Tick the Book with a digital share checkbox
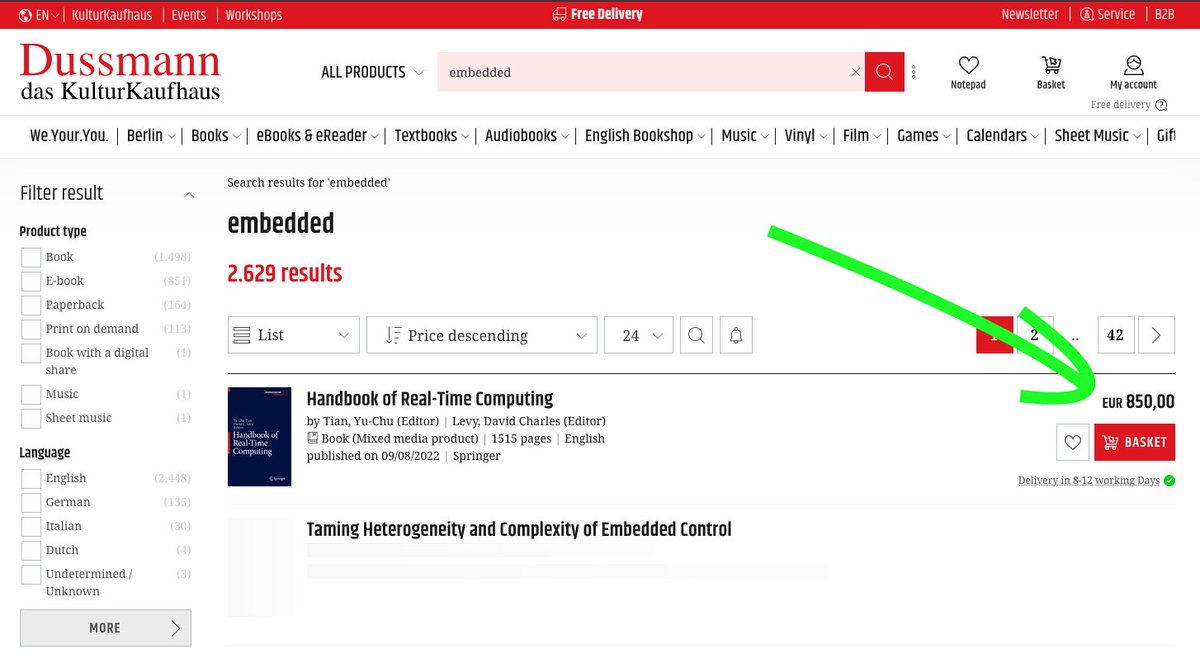The height and width of the screenshot is (654, 1200). 31,354
